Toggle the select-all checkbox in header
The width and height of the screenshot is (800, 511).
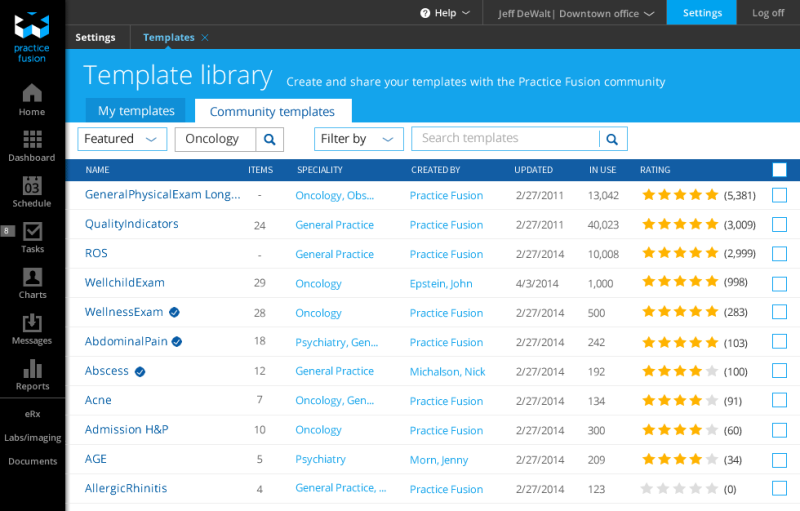[780, 170]
